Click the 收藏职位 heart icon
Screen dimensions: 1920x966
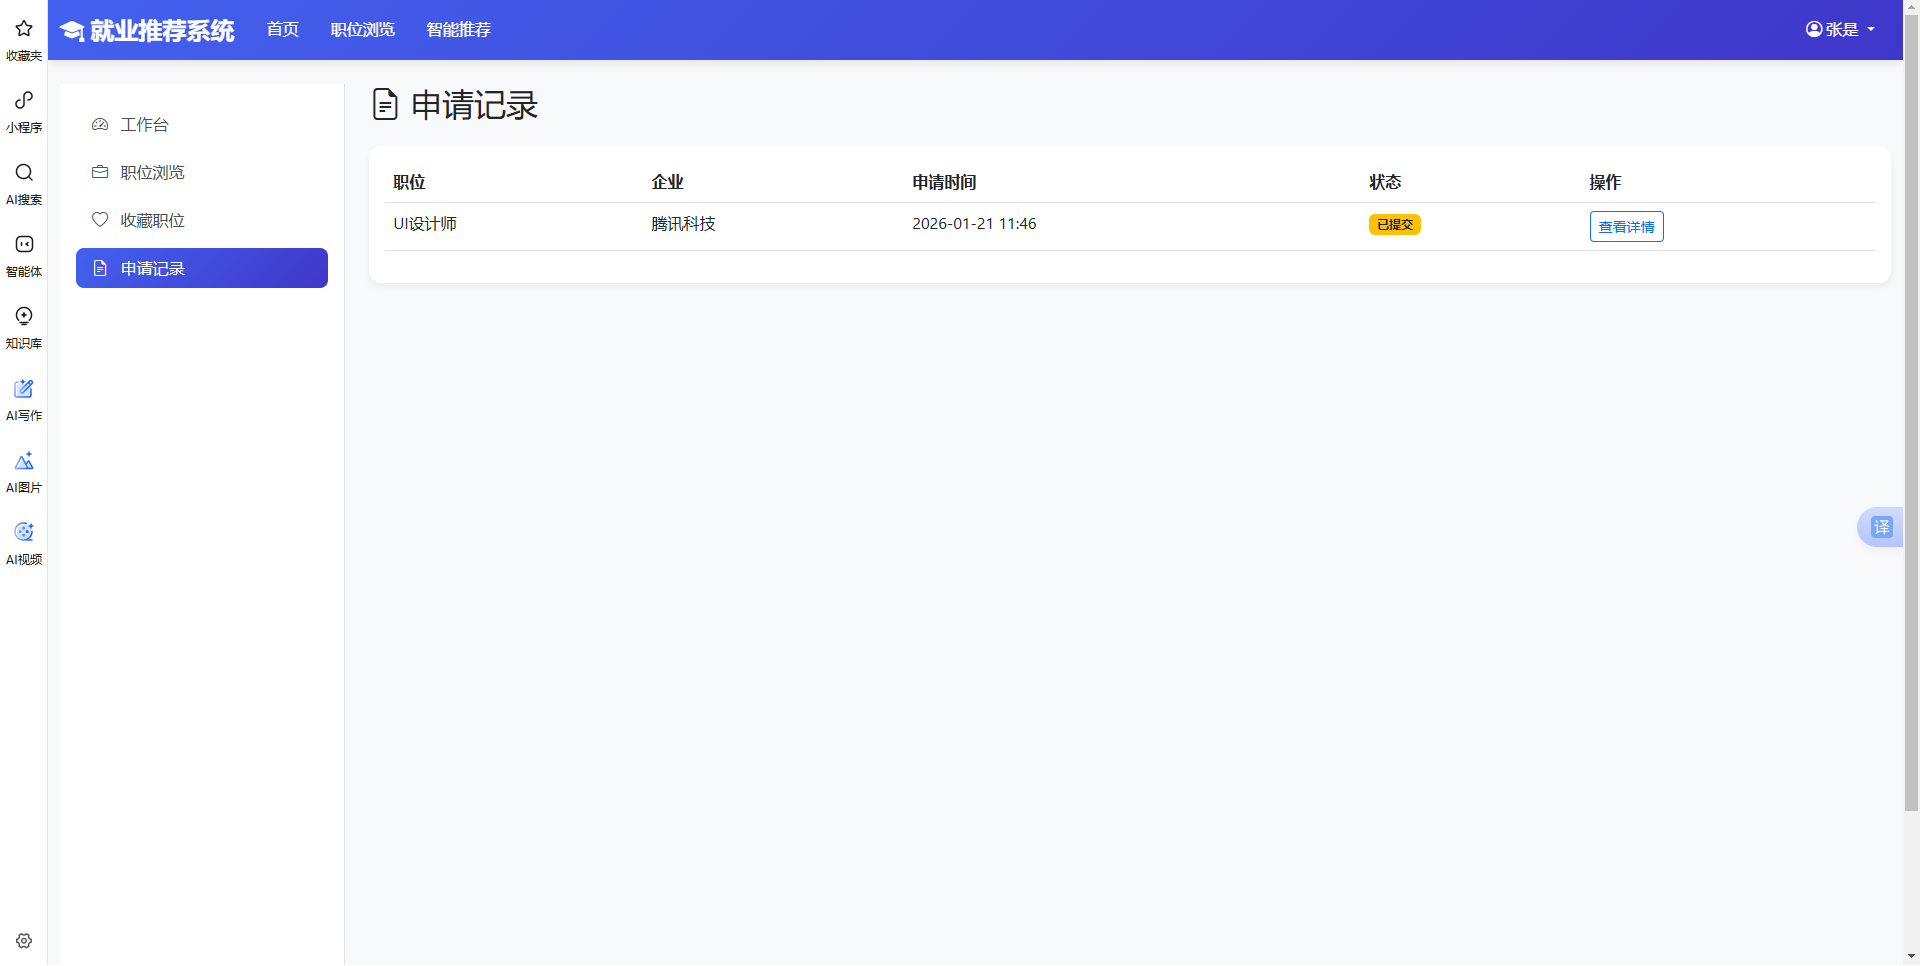coord(100,220)
